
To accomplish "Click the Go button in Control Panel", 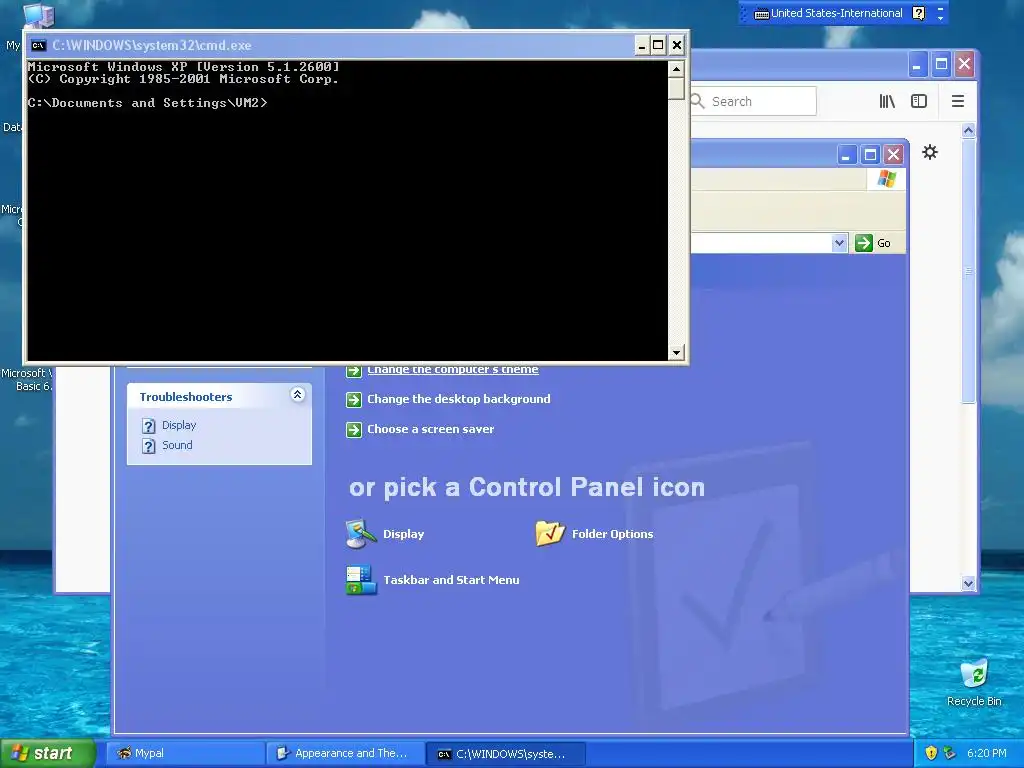I will 873,243.
